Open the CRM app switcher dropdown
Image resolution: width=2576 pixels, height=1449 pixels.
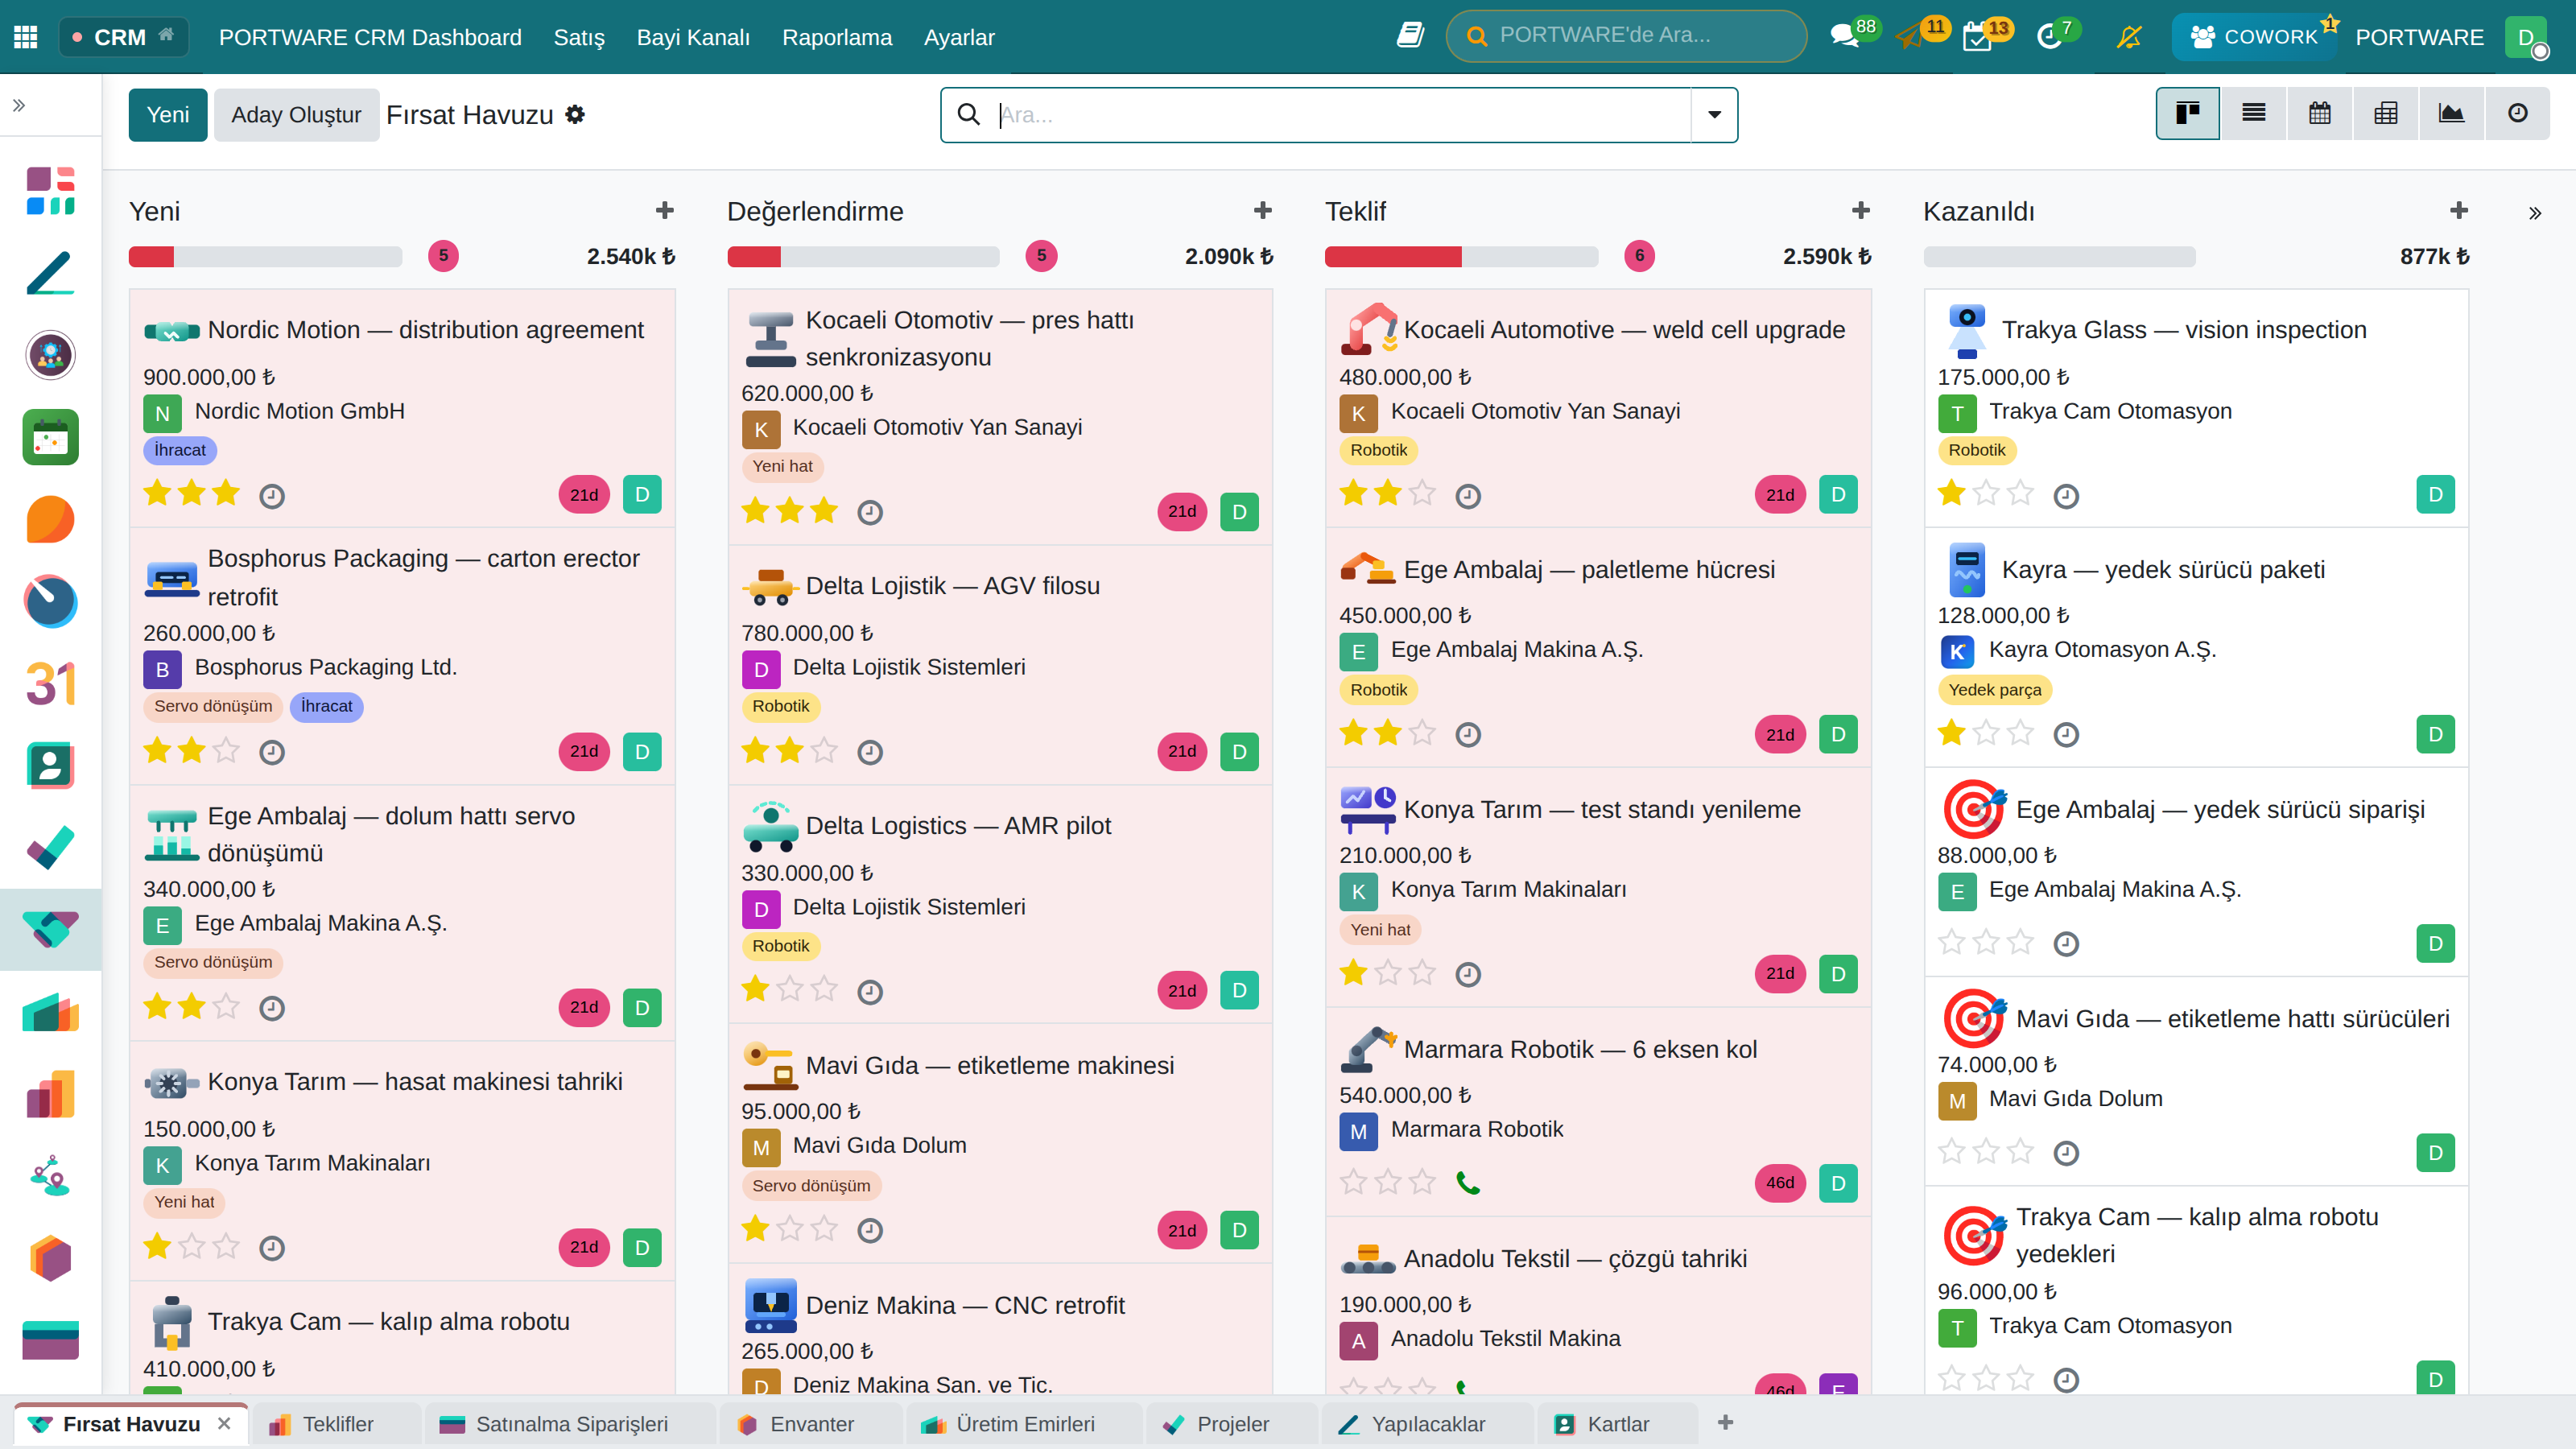[124, 37]
